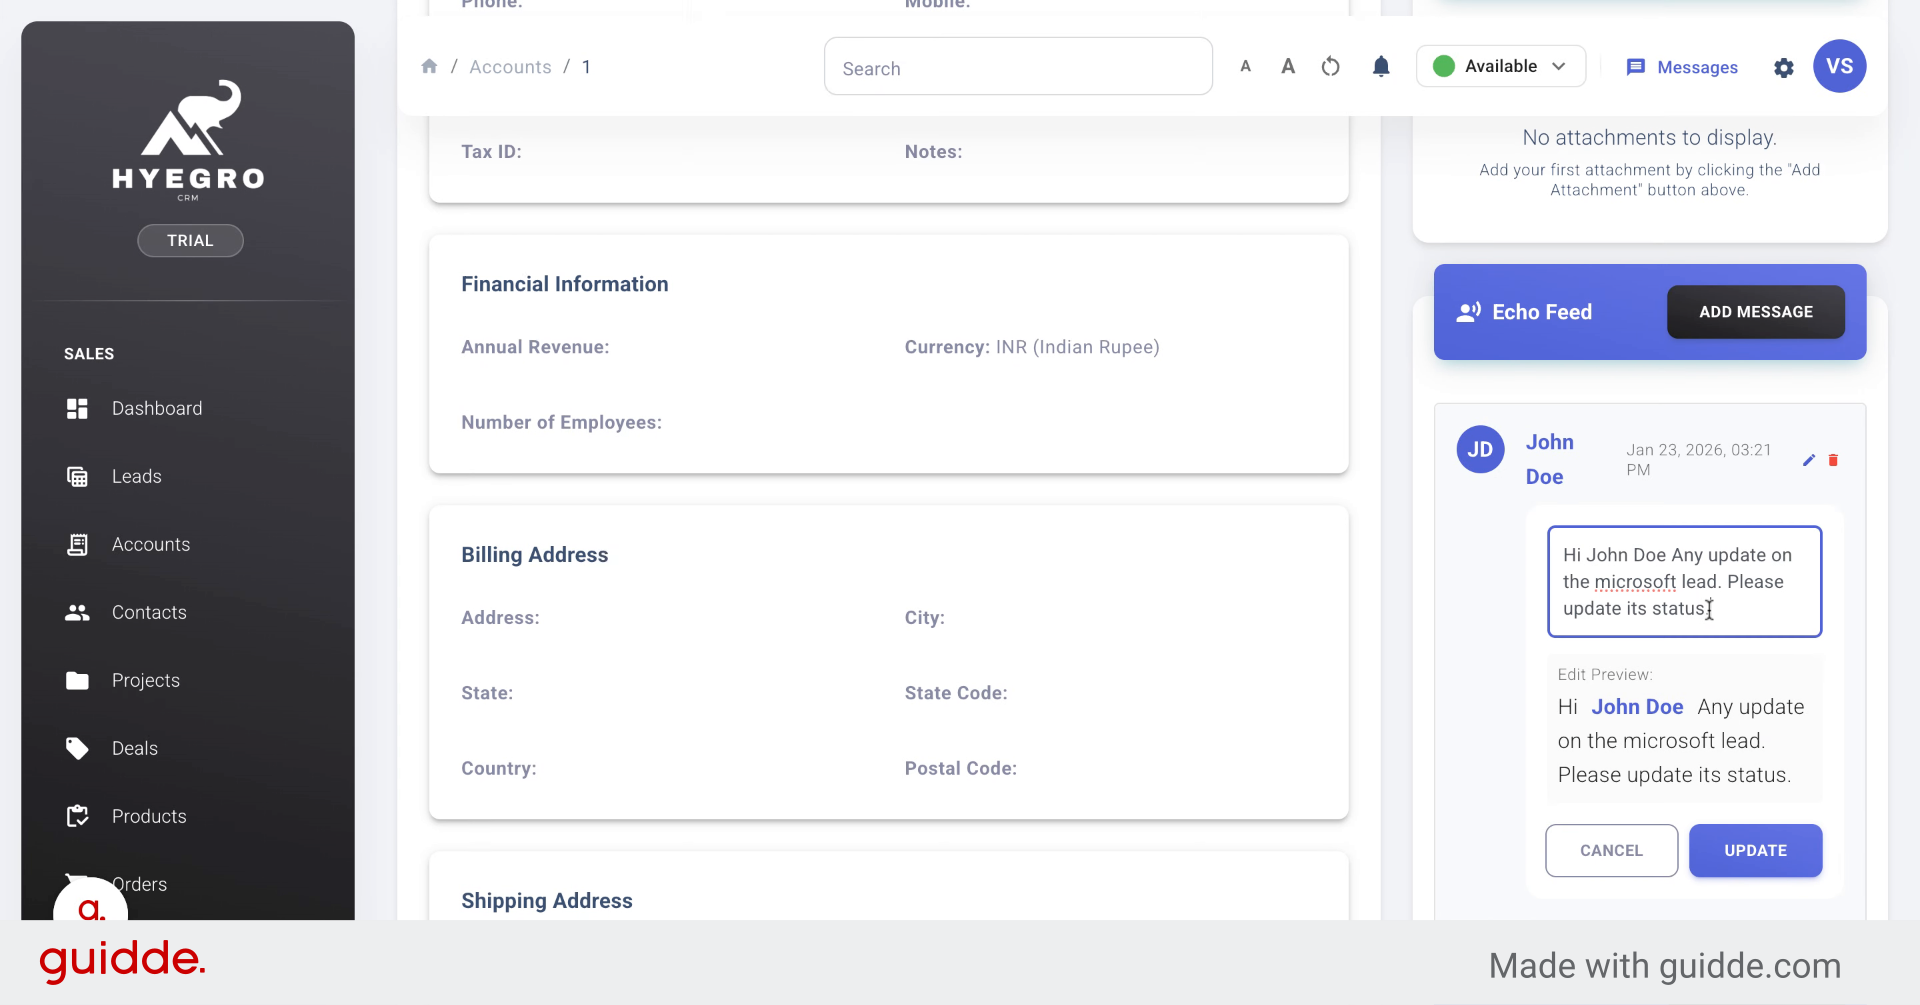The height and width of the screenshot is (1005, 1920).
Task: Open the VS user avatar menu
Action: pyautogui.click(x=1839, y=67)
